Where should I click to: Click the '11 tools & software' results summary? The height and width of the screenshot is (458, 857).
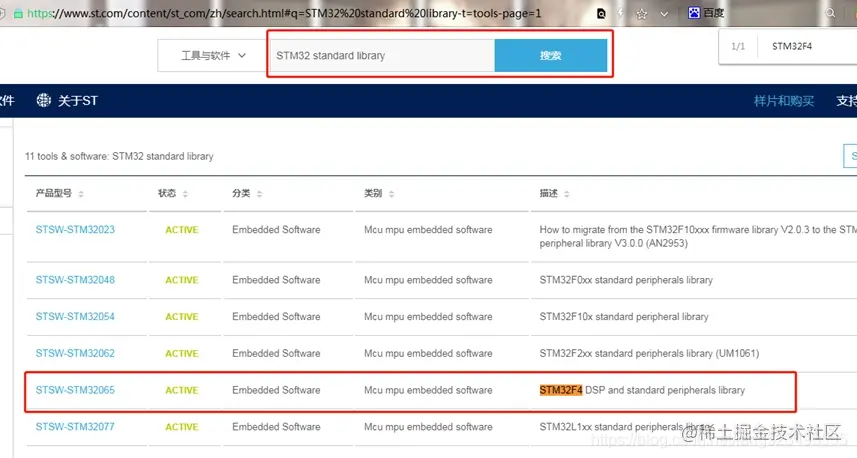[x=119, y=156]
